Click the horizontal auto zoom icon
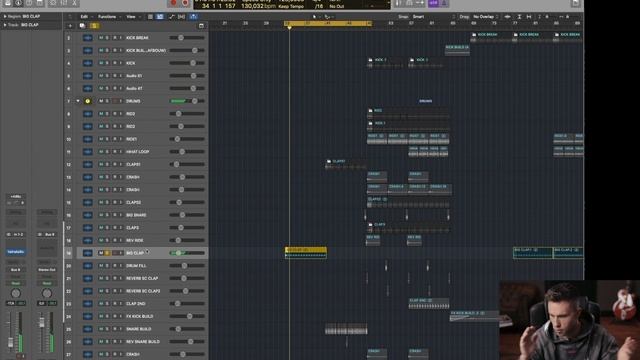This screenshot has width=640, height=360. [x=529, y=17]
